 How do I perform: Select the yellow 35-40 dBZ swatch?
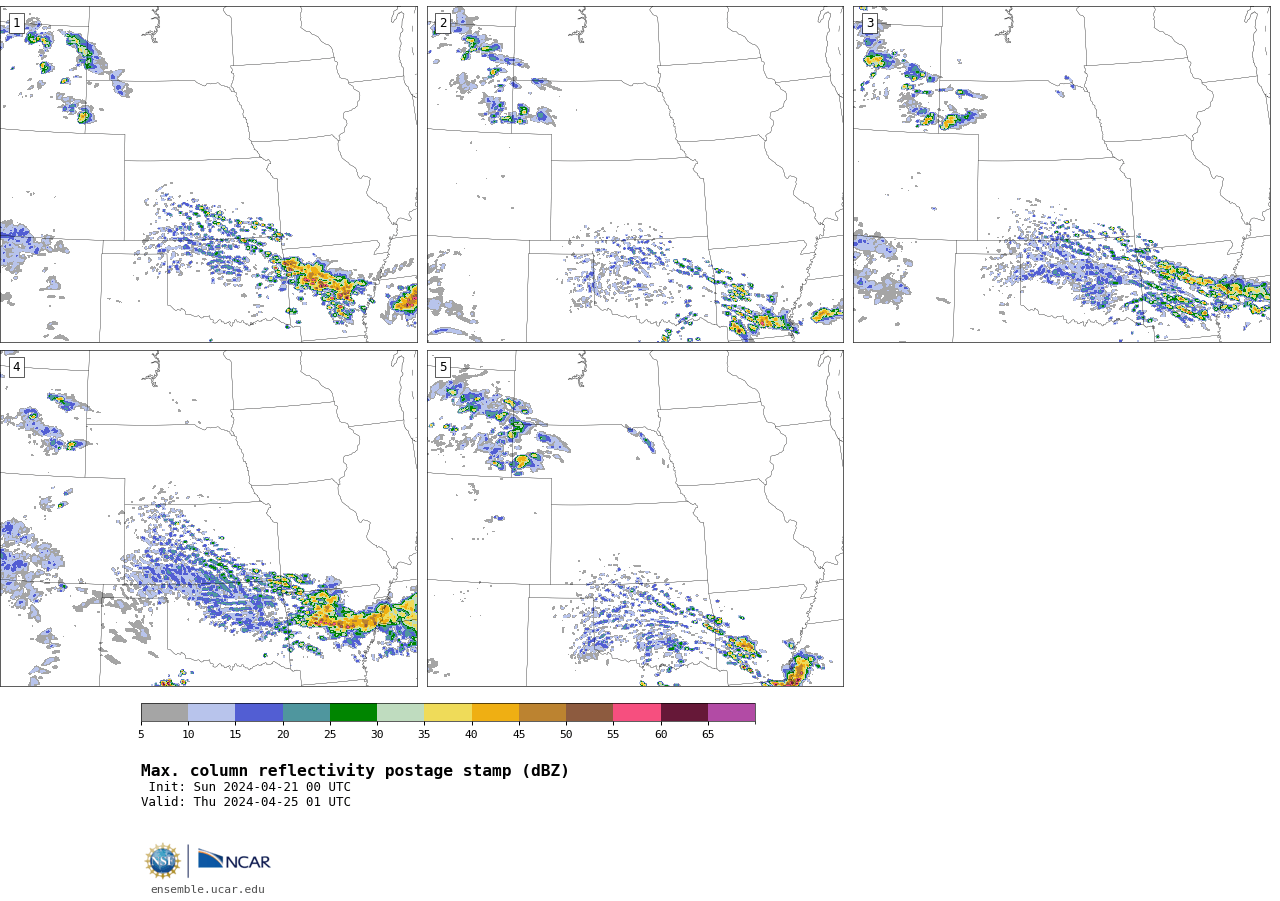(448, 712)
